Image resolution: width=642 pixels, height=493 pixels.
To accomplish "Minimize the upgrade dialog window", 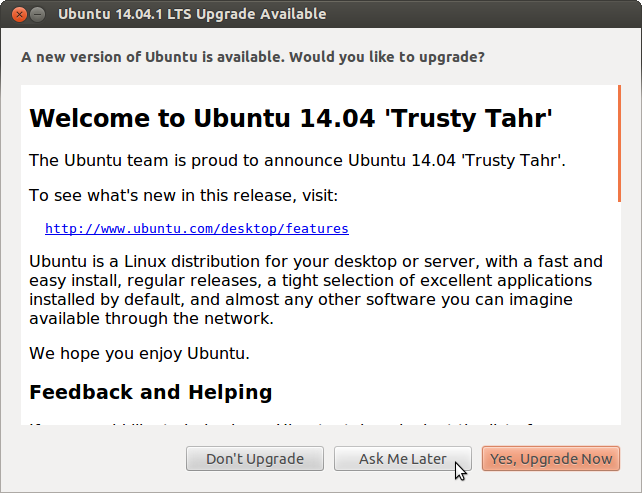I will [38, 14].
